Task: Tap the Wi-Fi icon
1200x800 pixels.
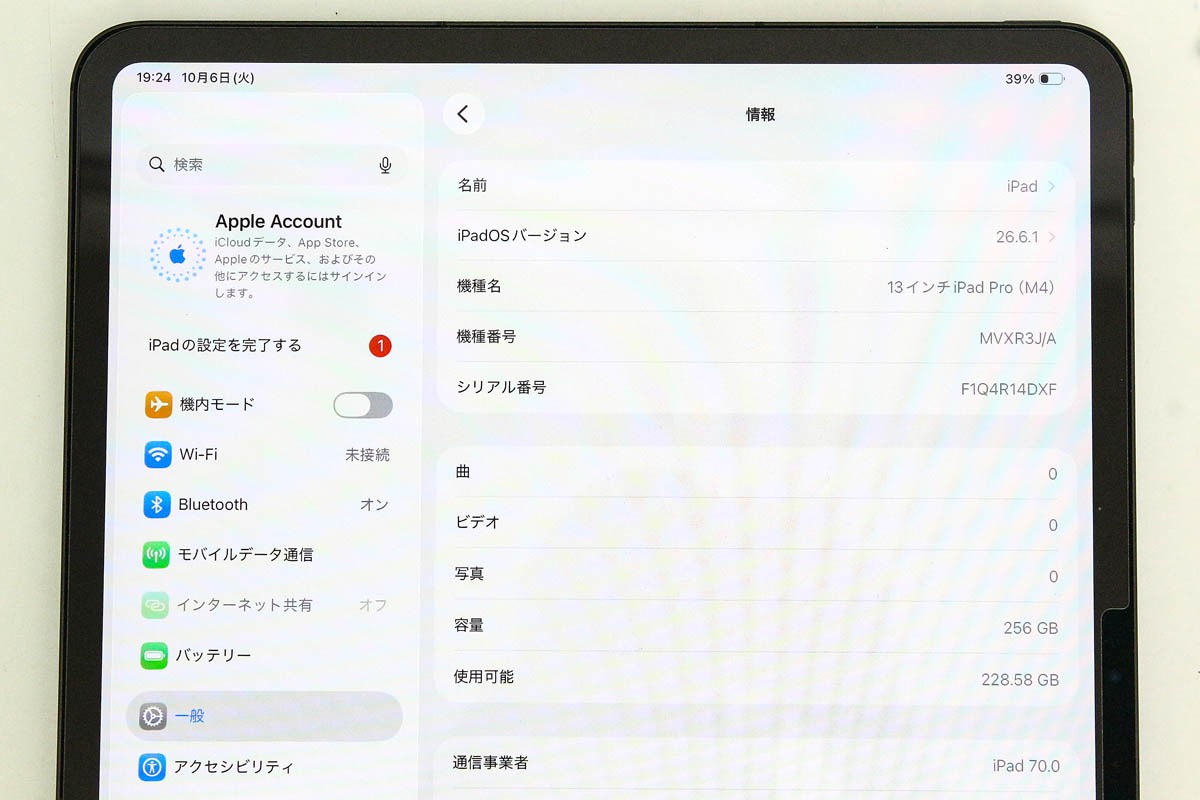Action: [158, 454]
